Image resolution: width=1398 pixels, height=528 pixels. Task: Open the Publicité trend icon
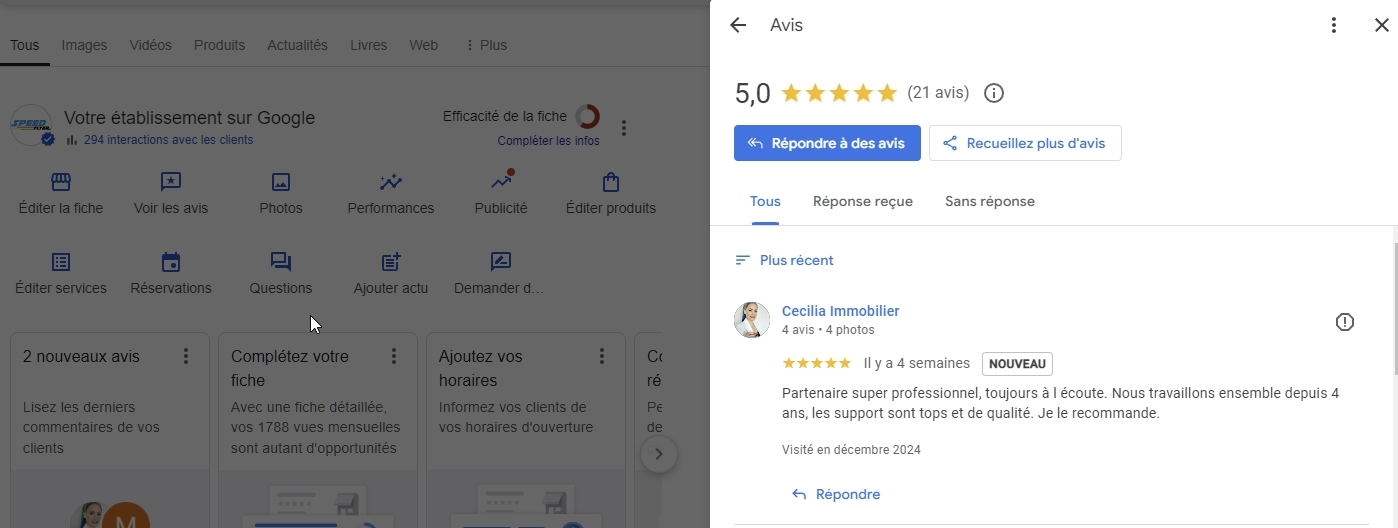tap(501, 181)
